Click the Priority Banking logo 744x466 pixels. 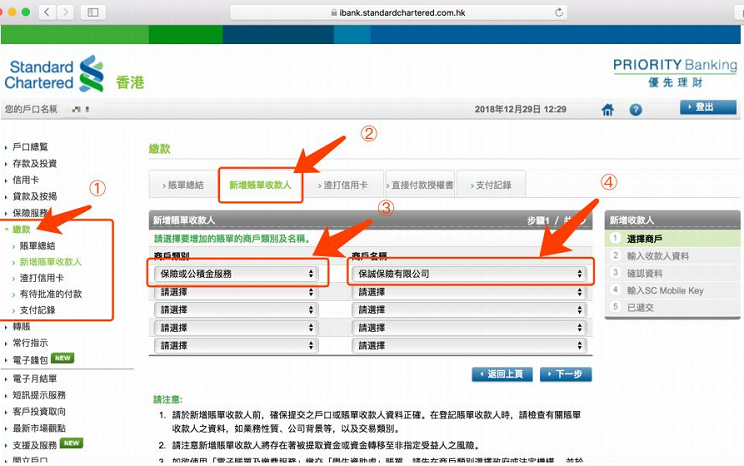675,72
